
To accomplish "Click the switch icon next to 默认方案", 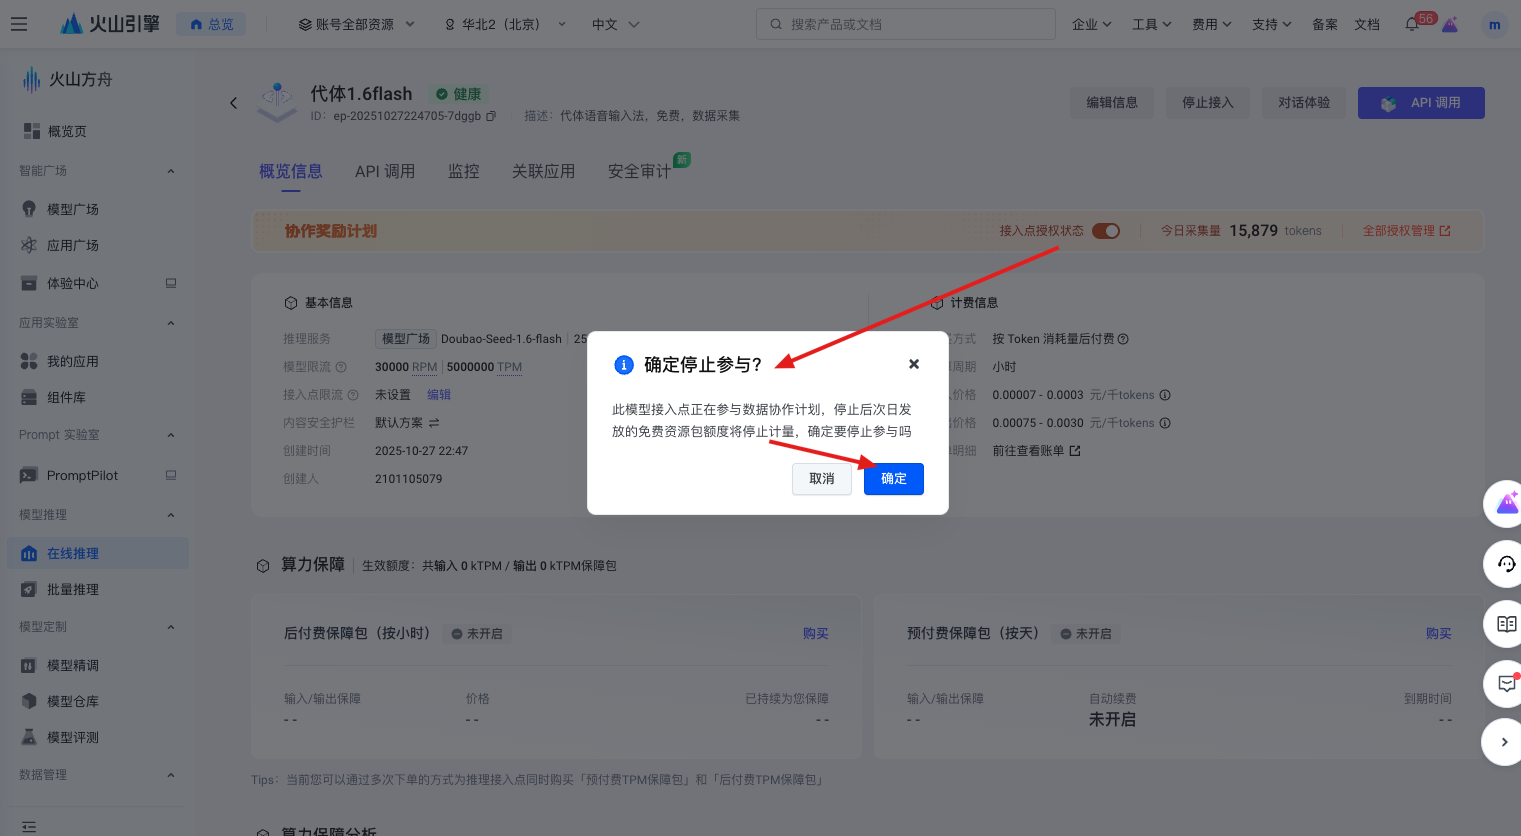I will click(434, 423).
